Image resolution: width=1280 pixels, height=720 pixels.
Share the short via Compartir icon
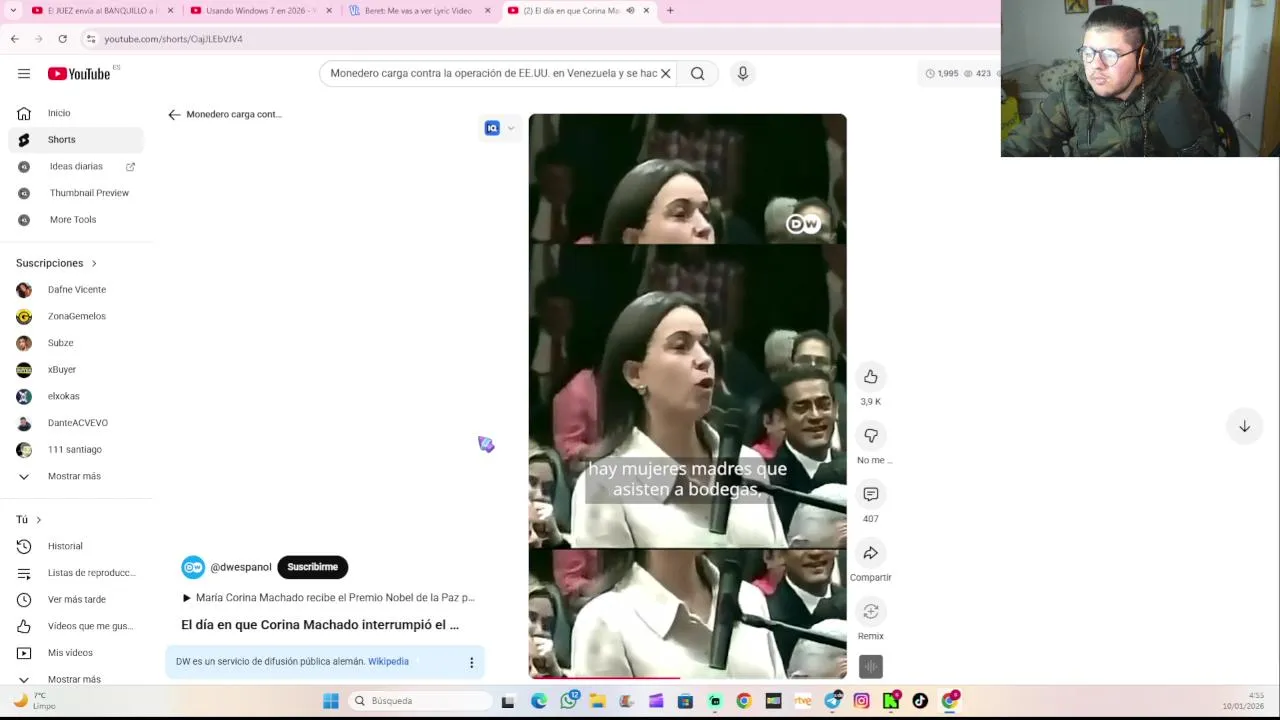point(871,553)
